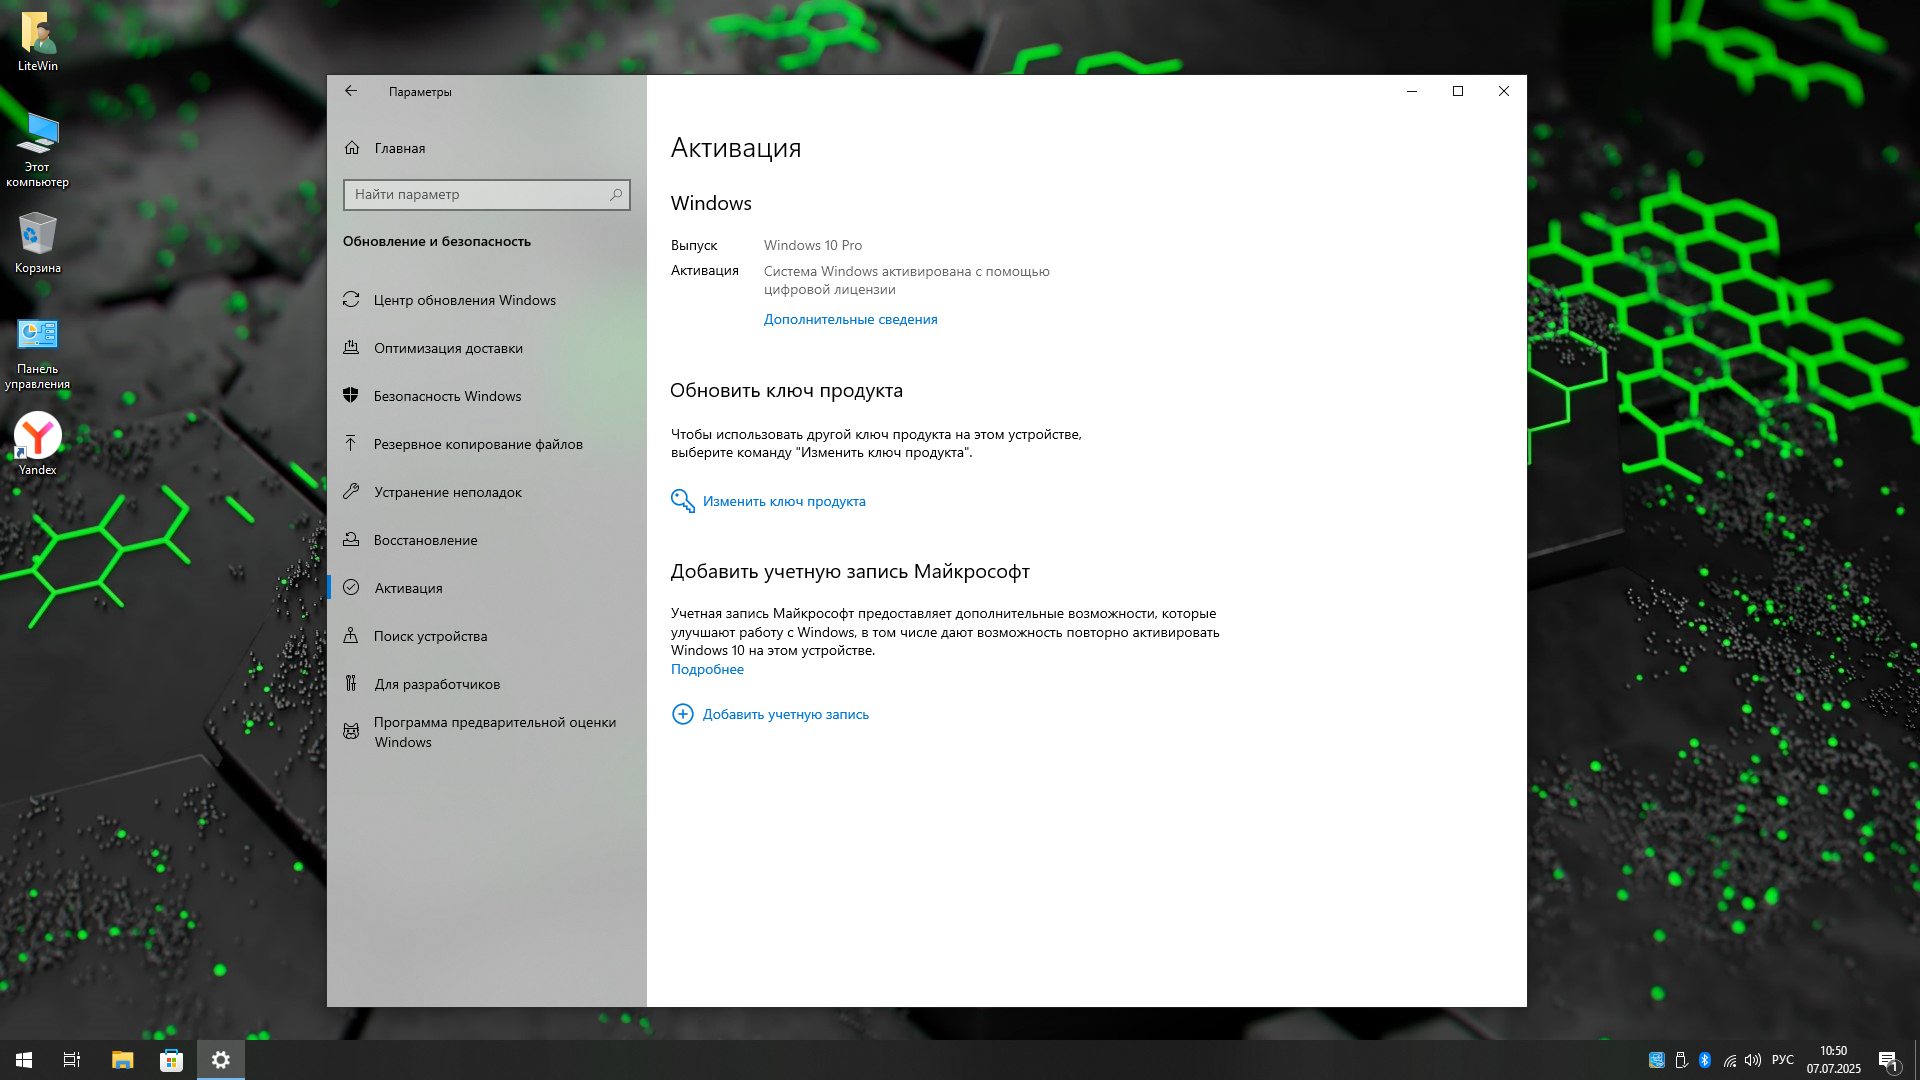Click the Подробнее link

coord(707,669)
